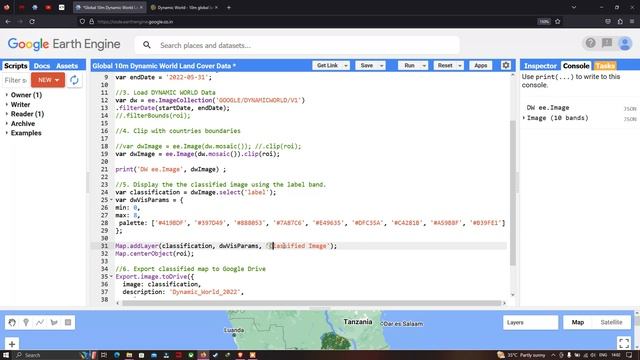Bookmark this page with the star

[558, 21]
